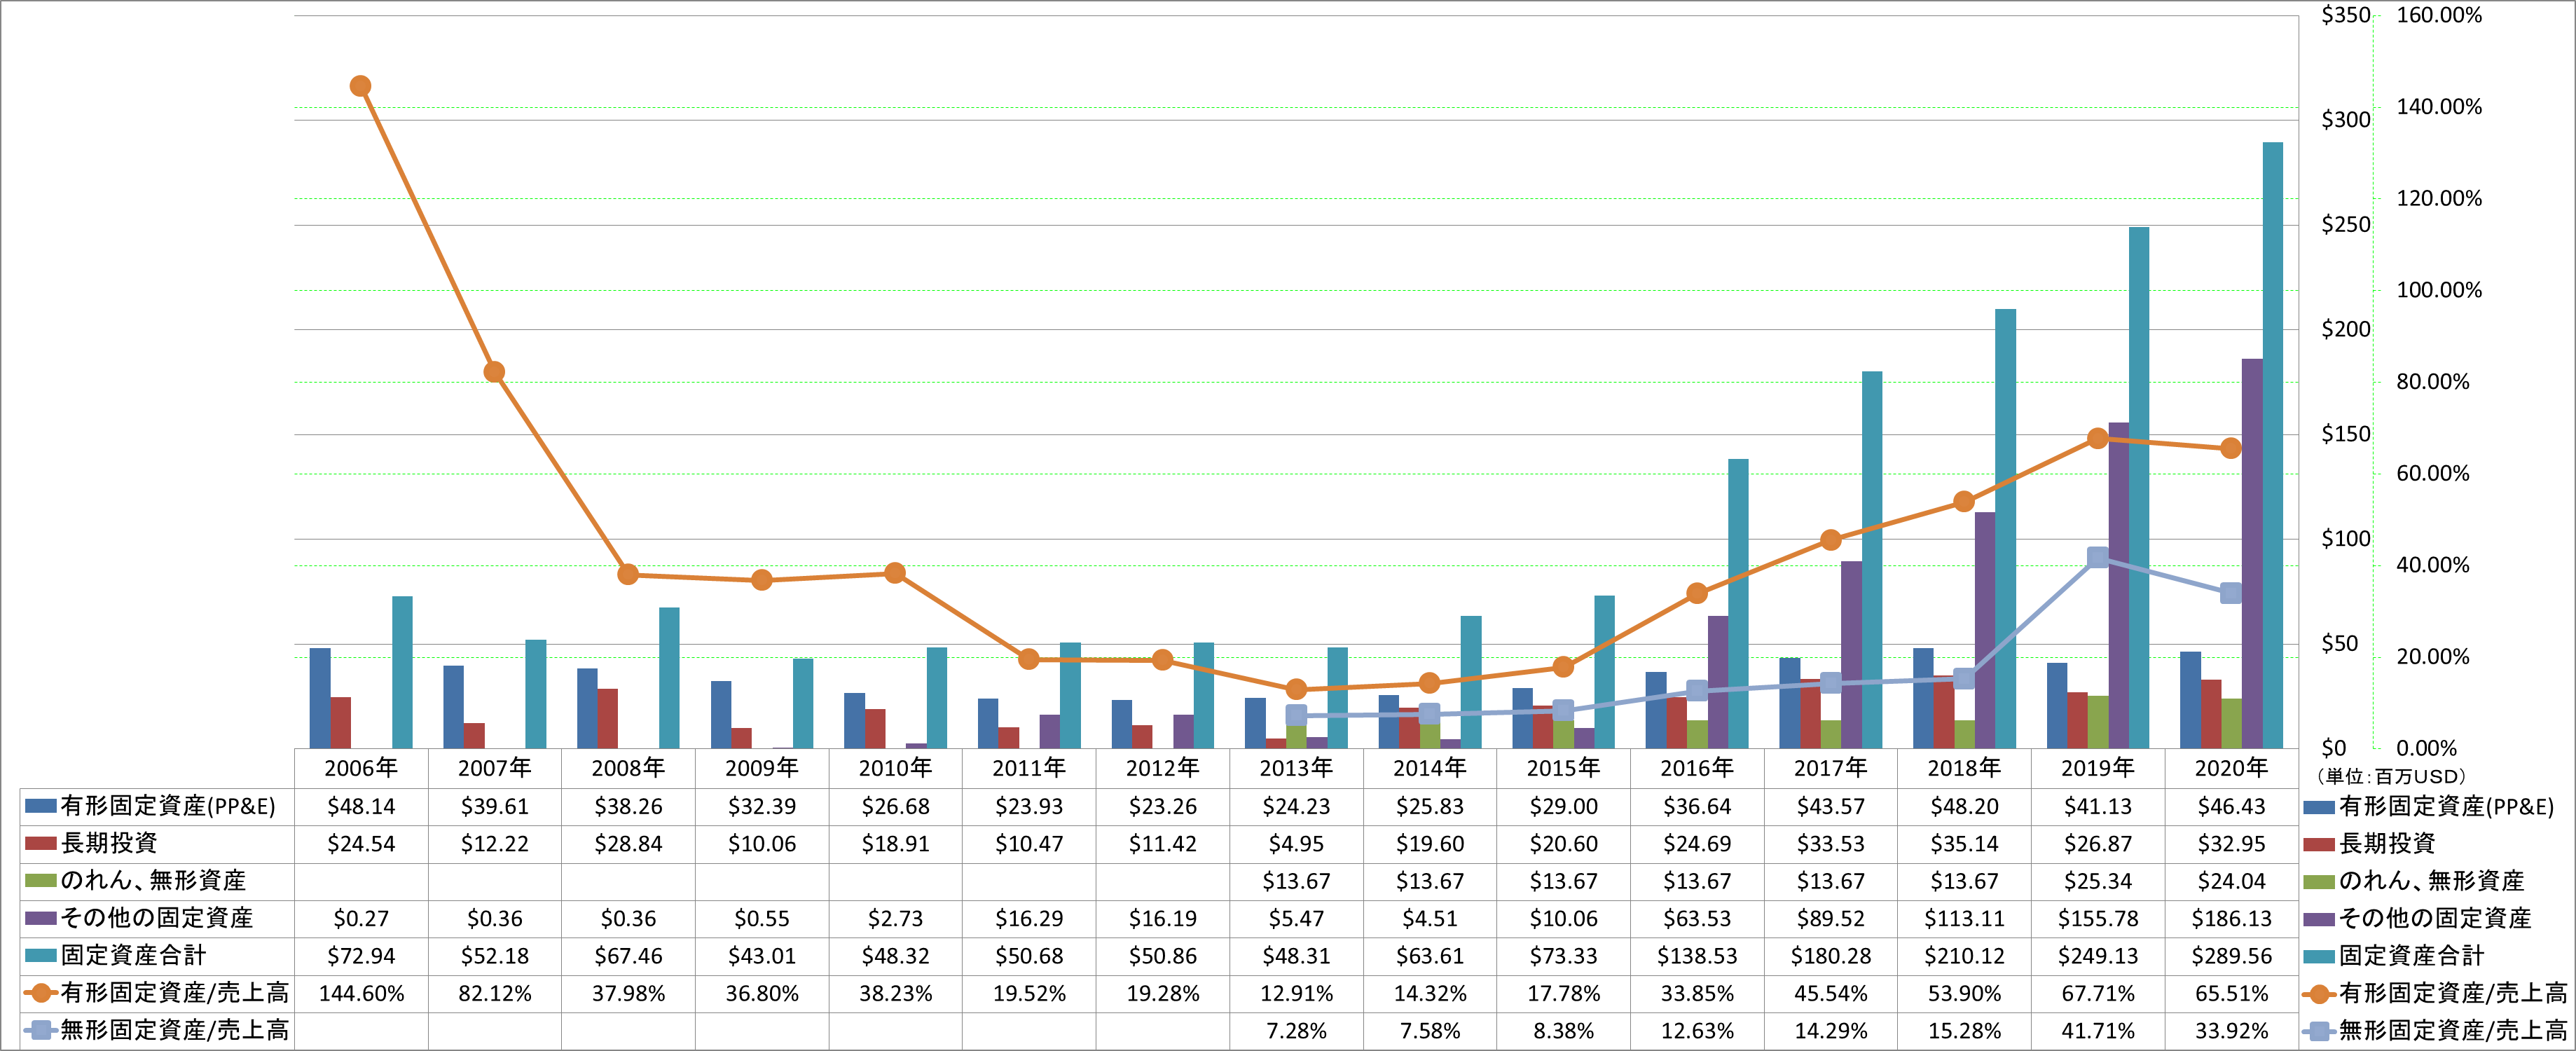Click the cell value 41.71%
The height and width of the screenshot is (1051, 2576).
tap(2098, 1030)
